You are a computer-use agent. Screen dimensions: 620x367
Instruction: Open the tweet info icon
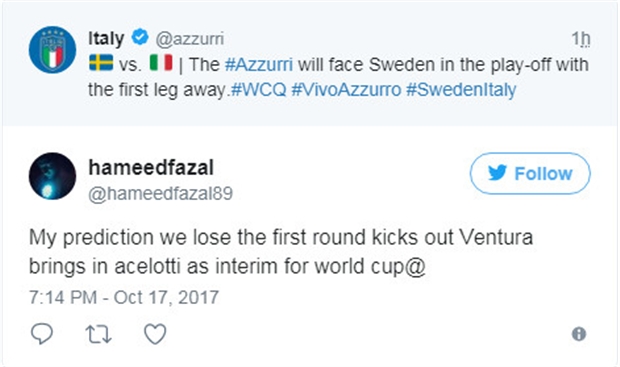(x=579, y=334)
